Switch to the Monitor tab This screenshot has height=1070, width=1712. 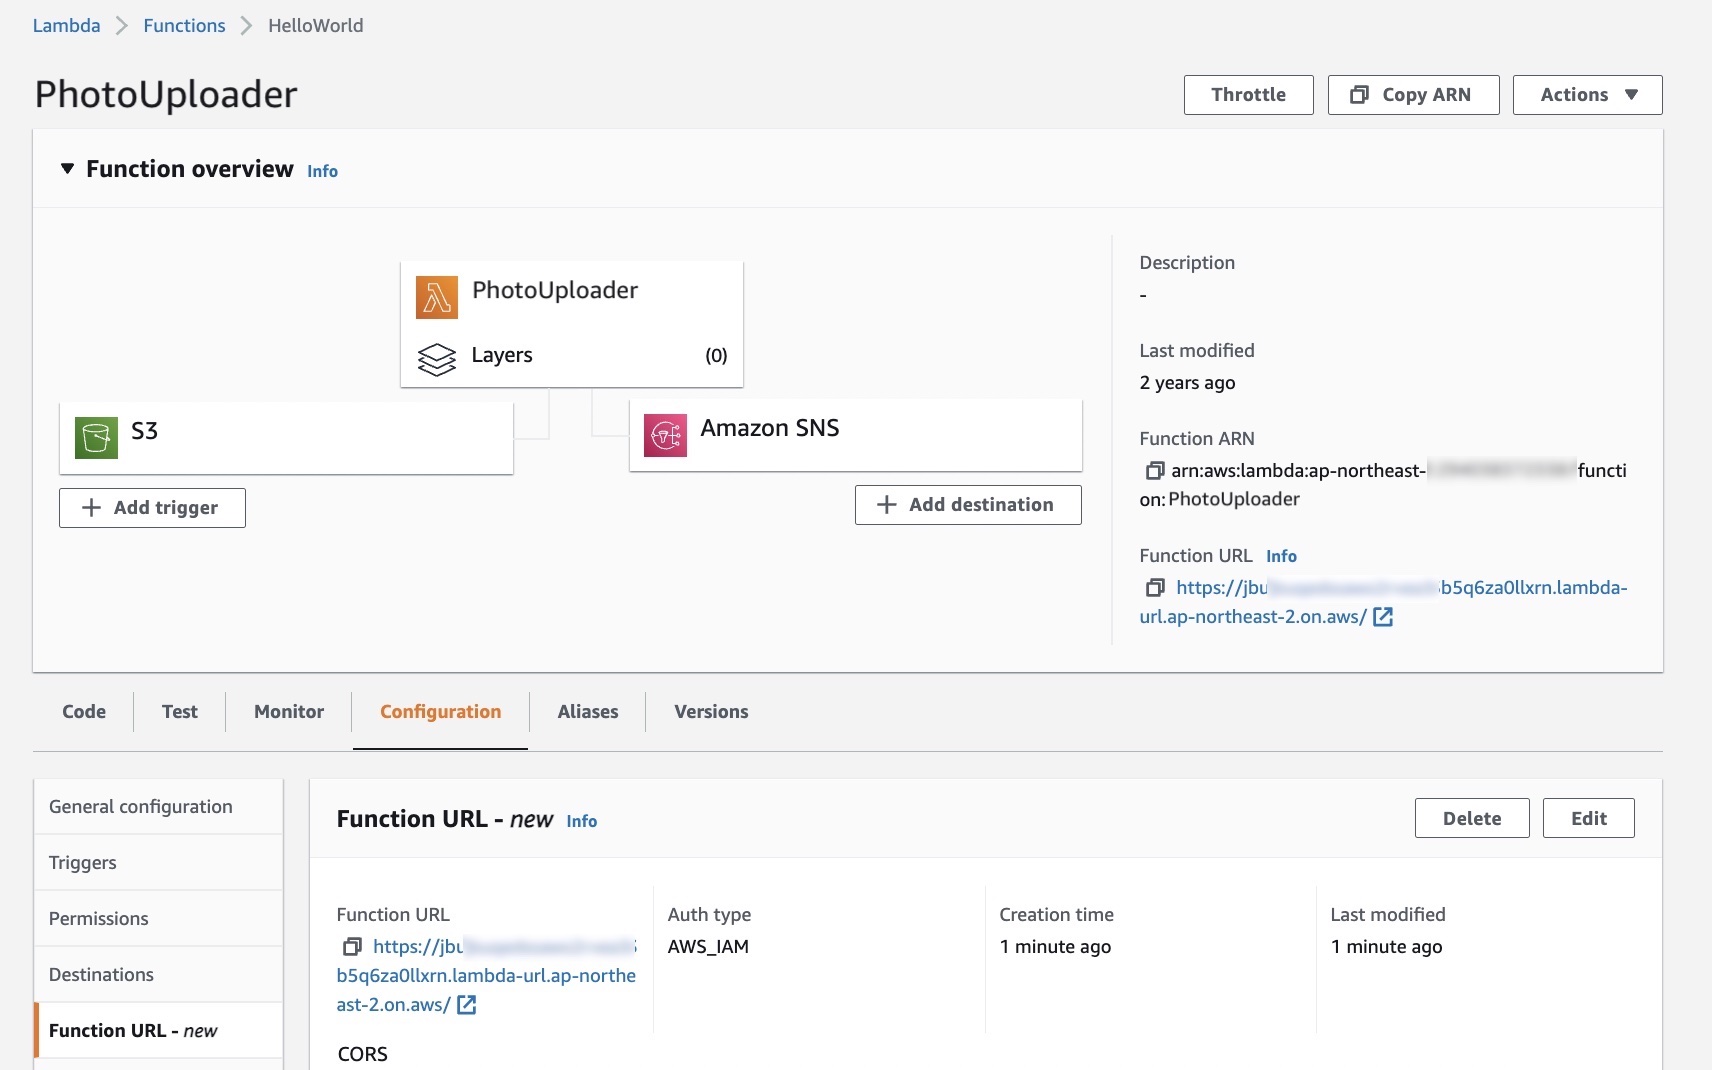pyautogui.click(x=288, y=712)
